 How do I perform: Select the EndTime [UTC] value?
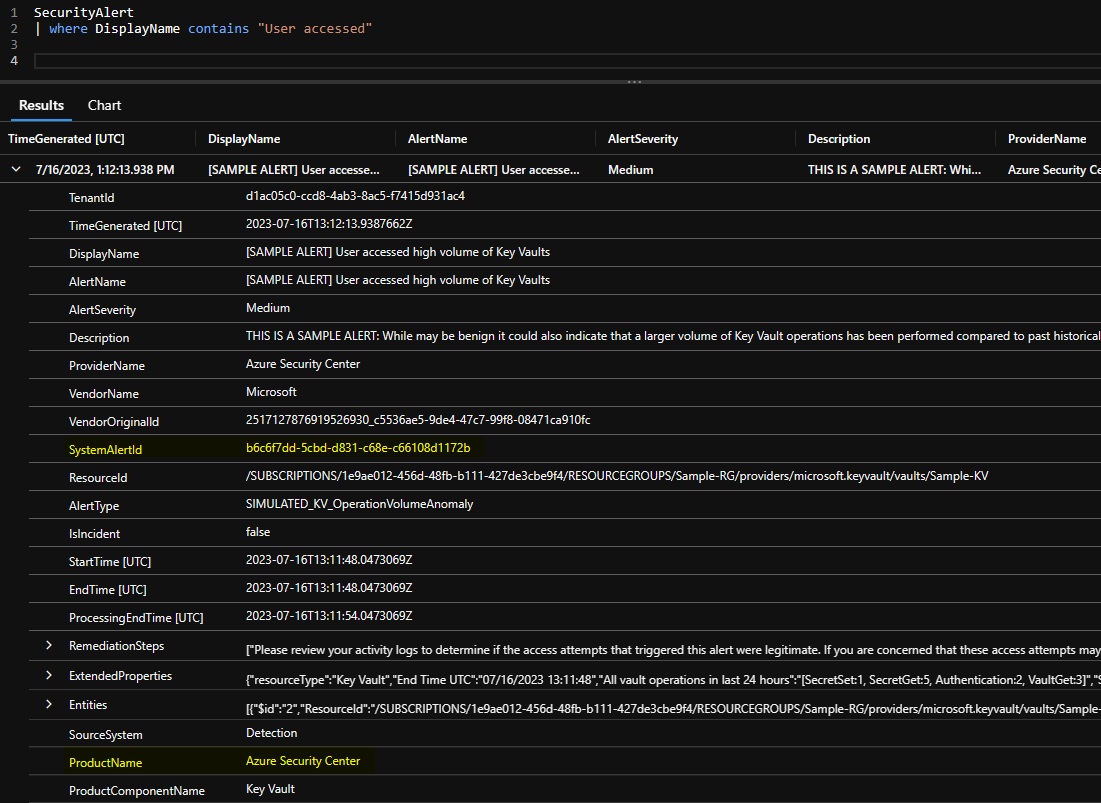click(329, 588)
